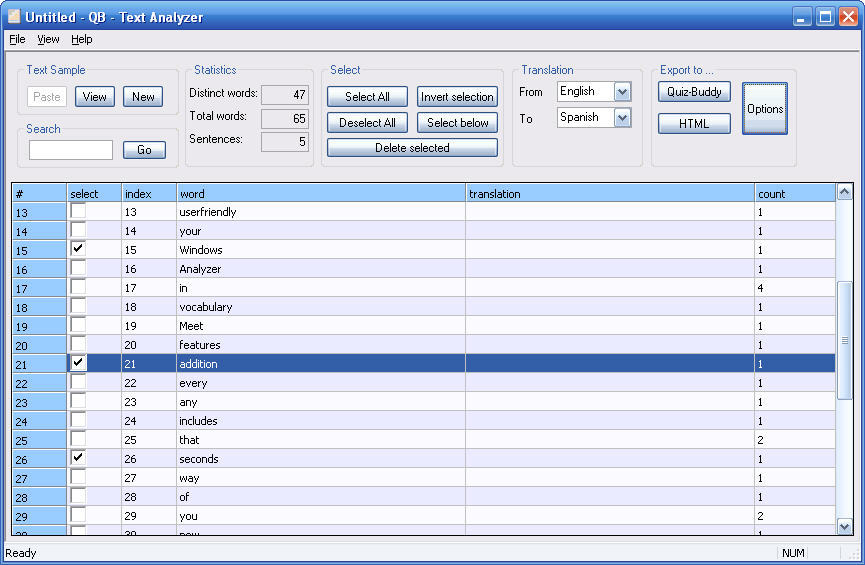Image resolution: width=865 pixels, height=565 pixels.
Task: Click the Distinct words value 47
Action: point(285,95)
